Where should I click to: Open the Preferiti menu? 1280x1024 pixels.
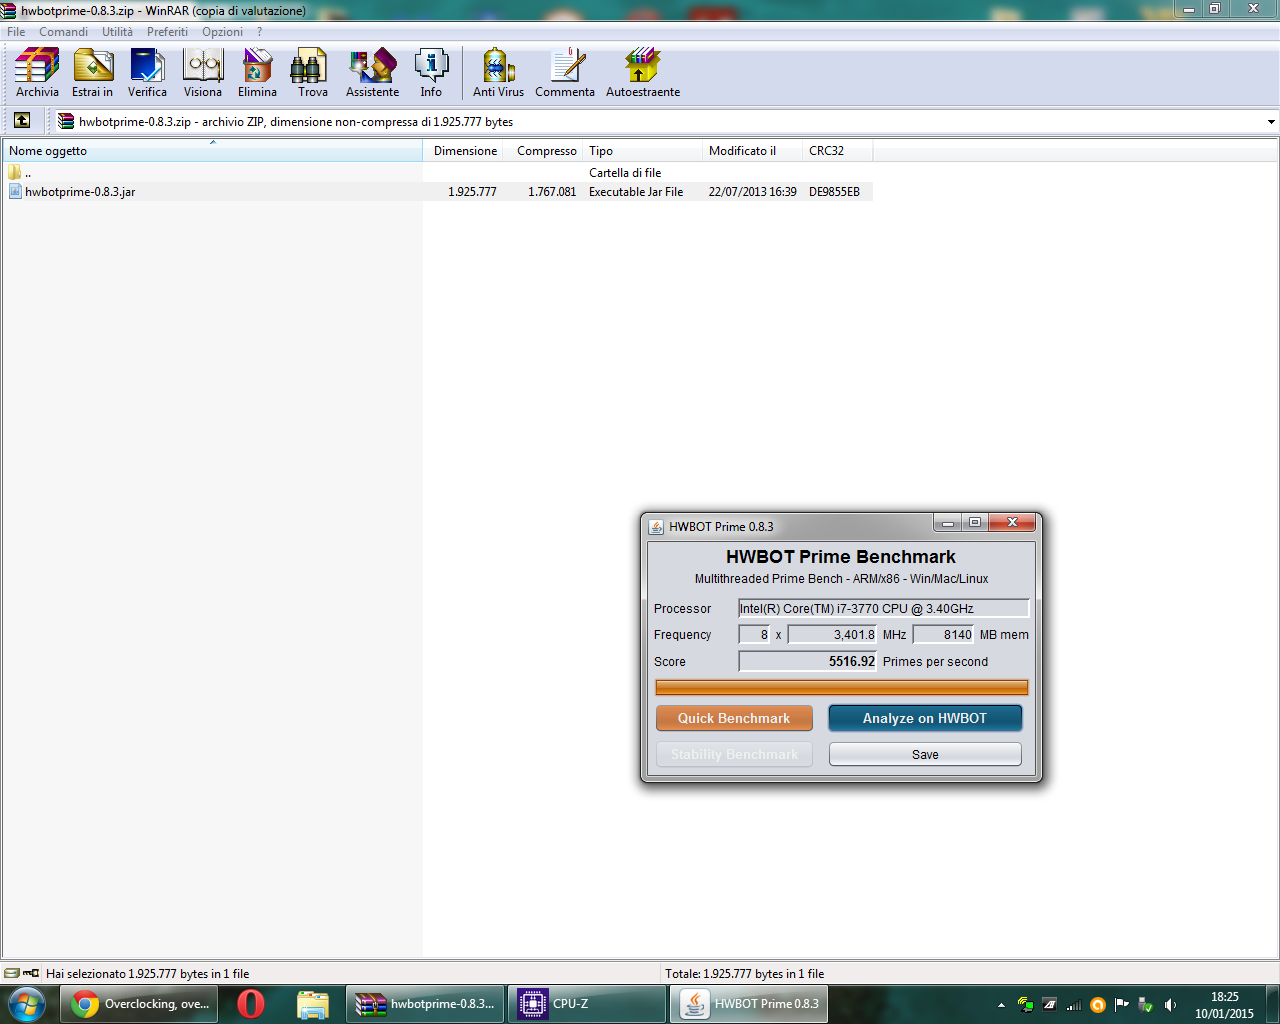[x=167, y=32]
